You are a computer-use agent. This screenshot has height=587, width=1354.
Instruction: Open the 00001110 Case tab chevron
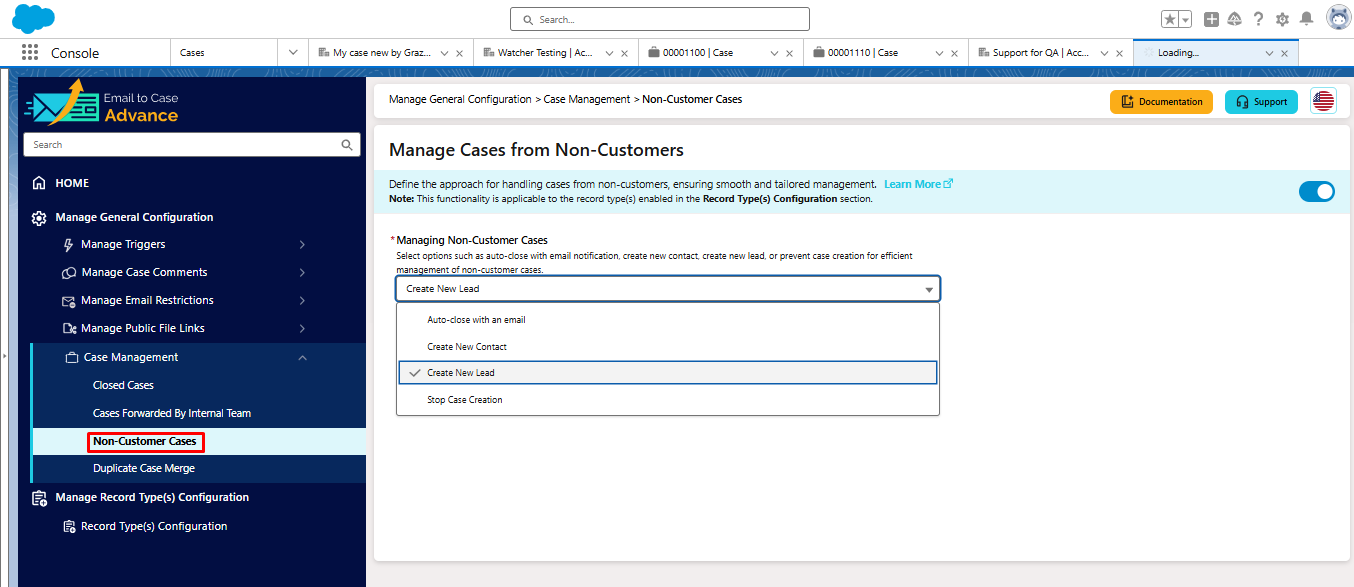940,53
